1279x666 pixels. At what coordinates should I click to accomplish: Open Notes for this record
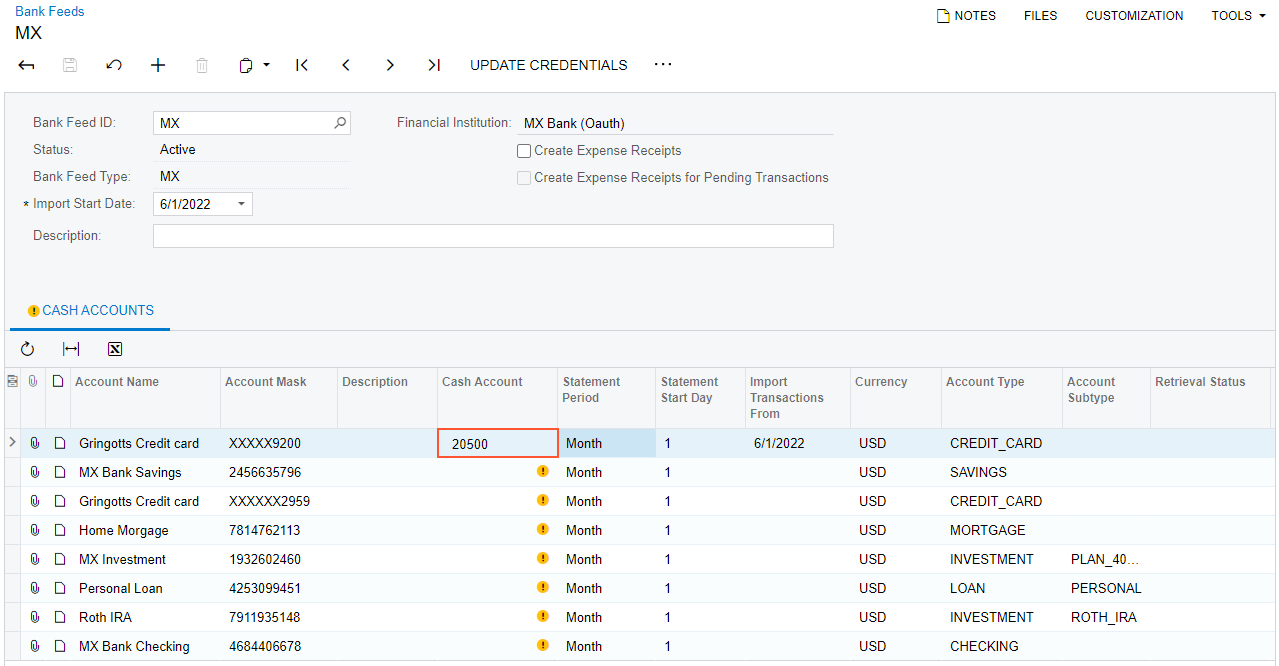tap(966, 16)
